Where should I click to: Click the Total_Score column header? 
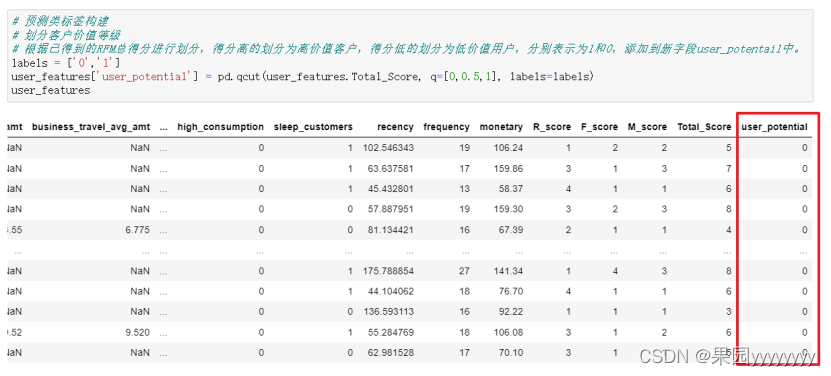click(x=704, y=127)
